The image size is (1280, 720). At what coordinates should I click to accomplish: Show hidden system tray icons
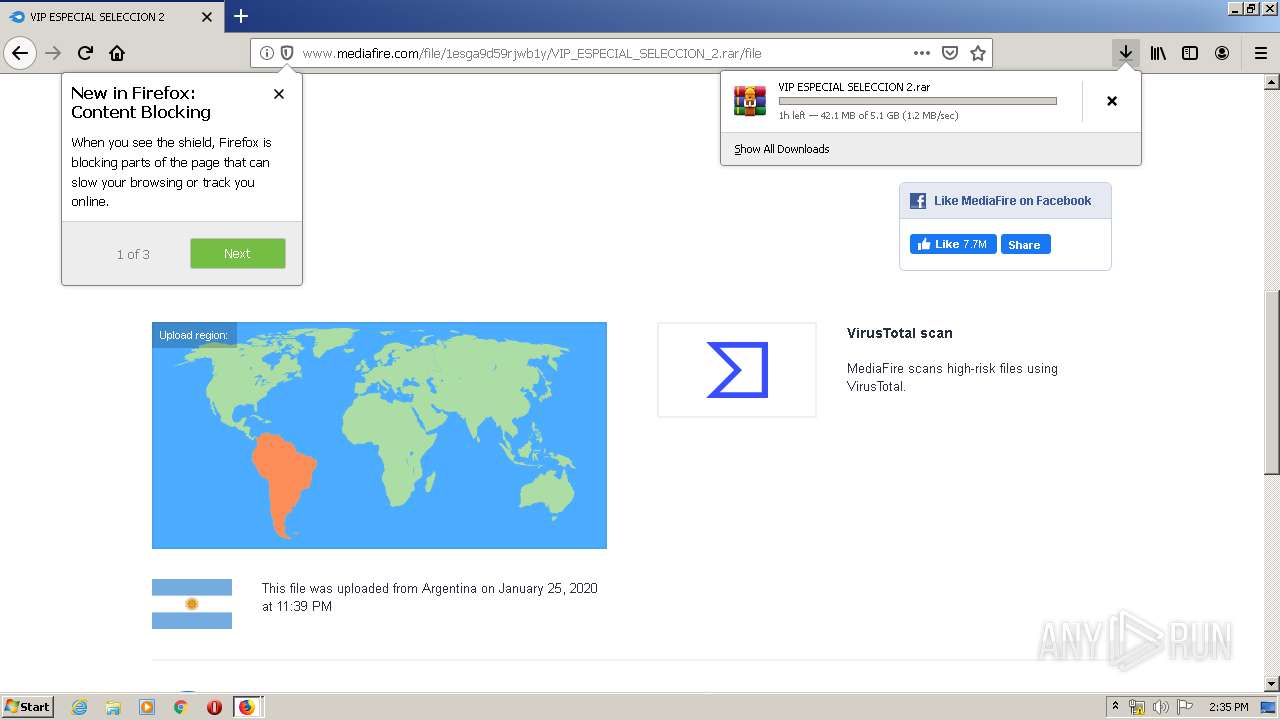click(x=1115, y=706)
